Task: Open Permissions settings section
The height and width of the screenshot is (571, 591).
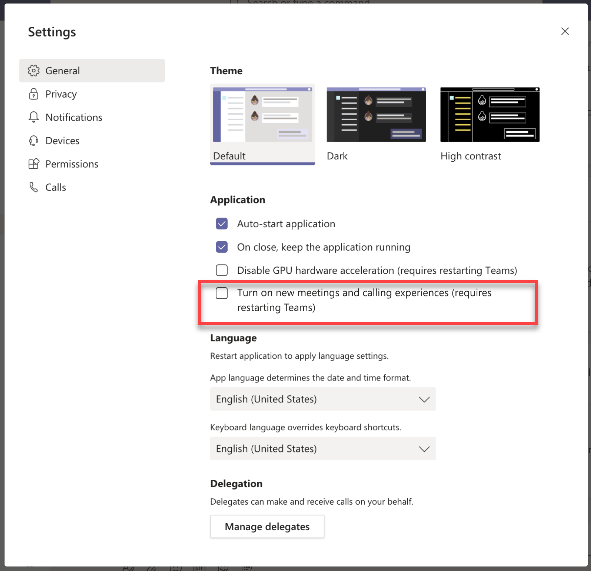Action: [92, 164]
